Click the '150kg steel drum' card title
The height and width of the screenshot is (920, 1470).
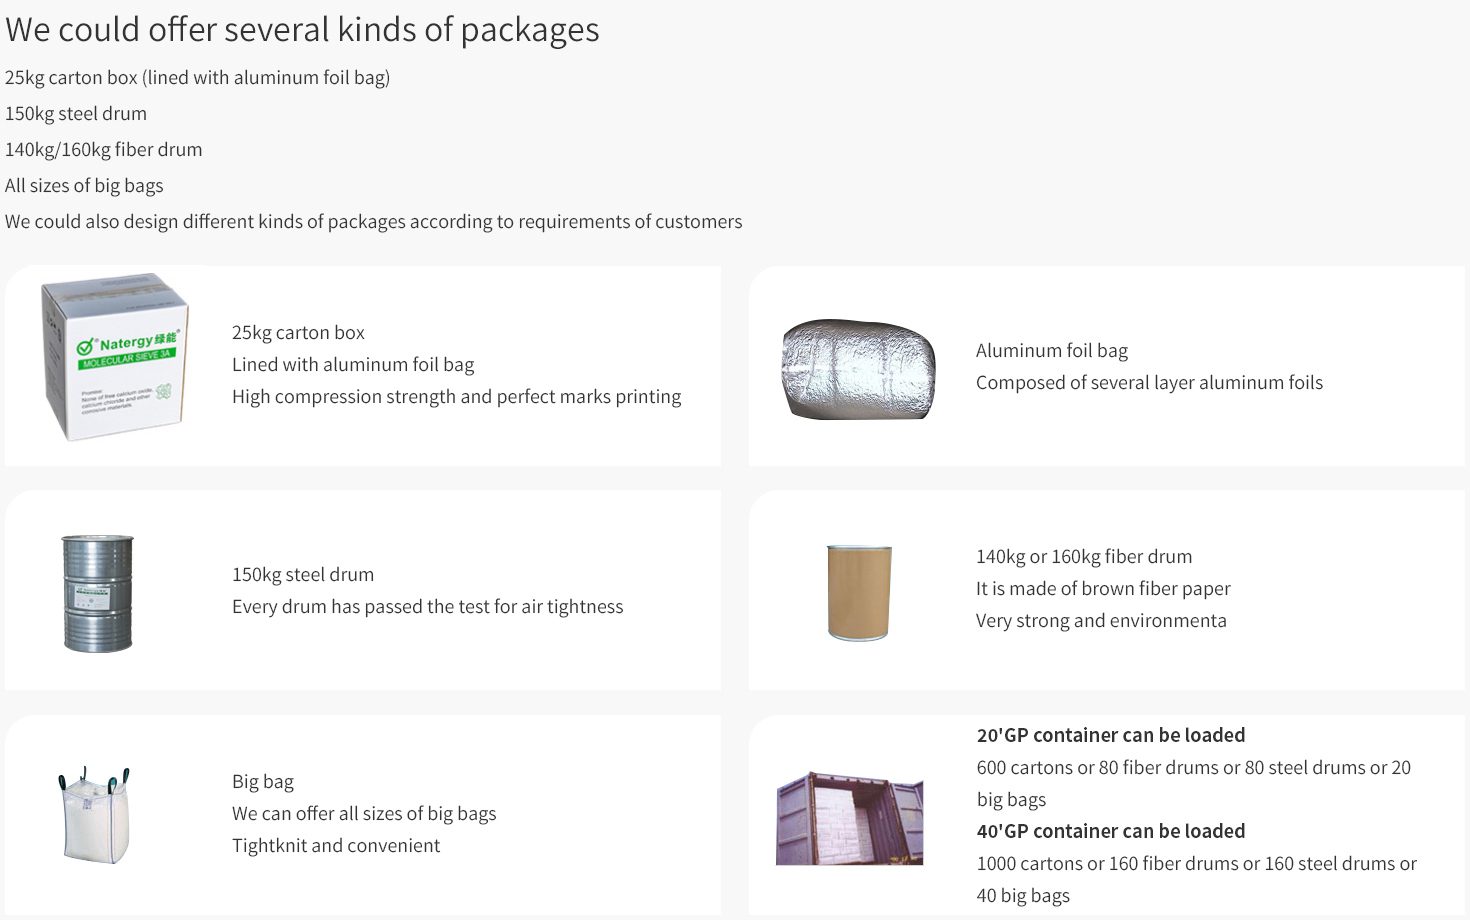(x=303, y=574)
